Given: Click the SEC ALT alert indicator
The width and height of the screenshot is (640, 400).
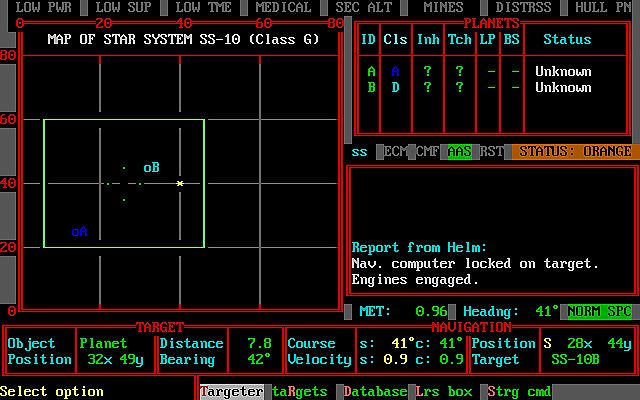Looking at the screenshot, I should coord(363,7).
